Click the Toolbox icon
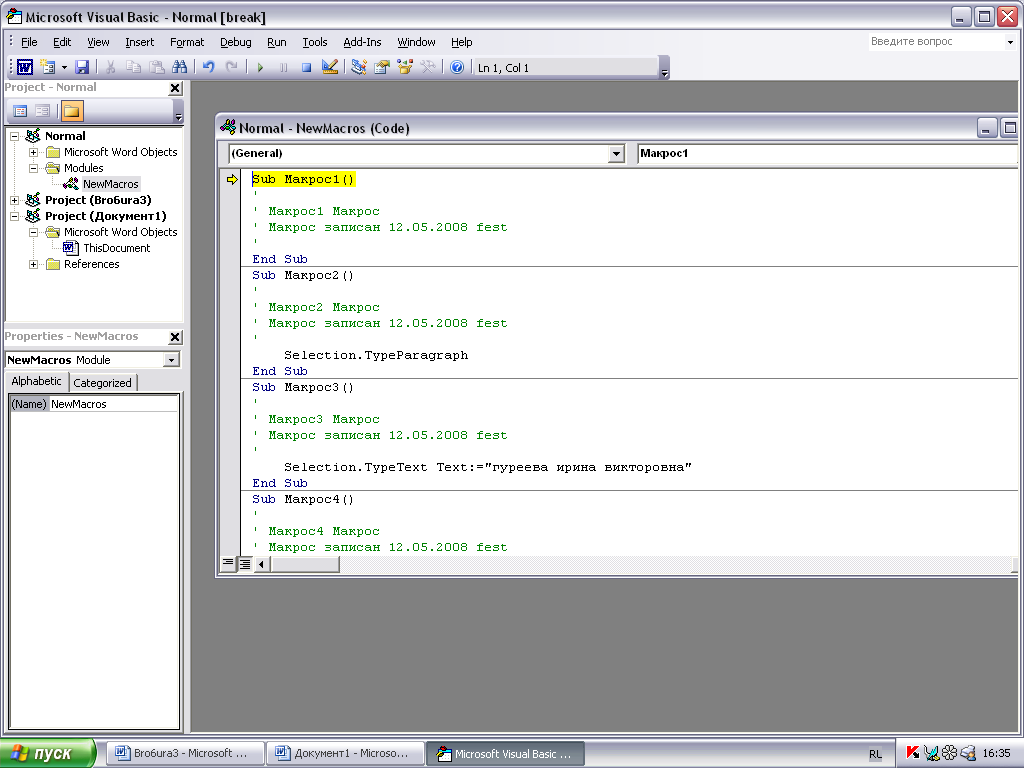 [428, 67]
